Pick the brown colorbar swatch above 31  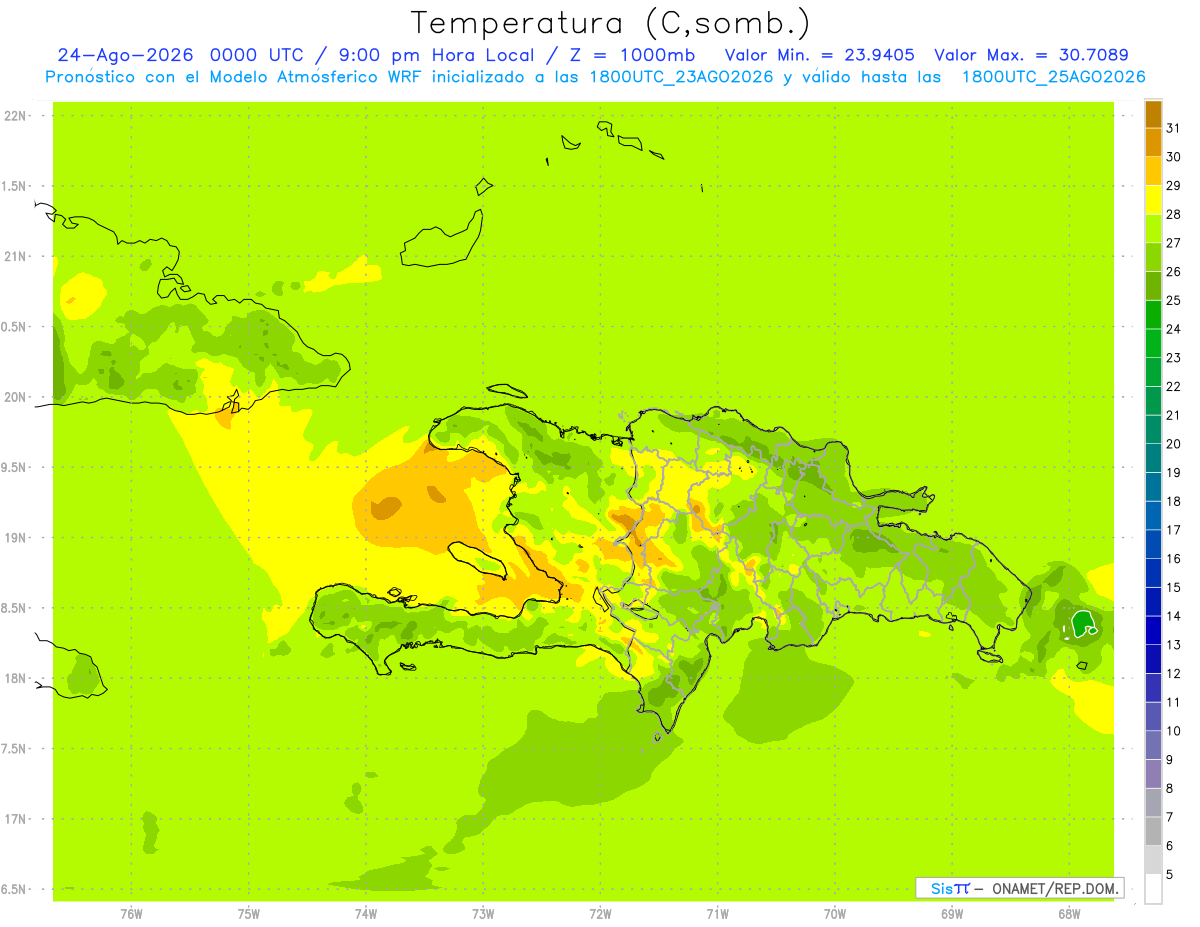coord(1153,114)
